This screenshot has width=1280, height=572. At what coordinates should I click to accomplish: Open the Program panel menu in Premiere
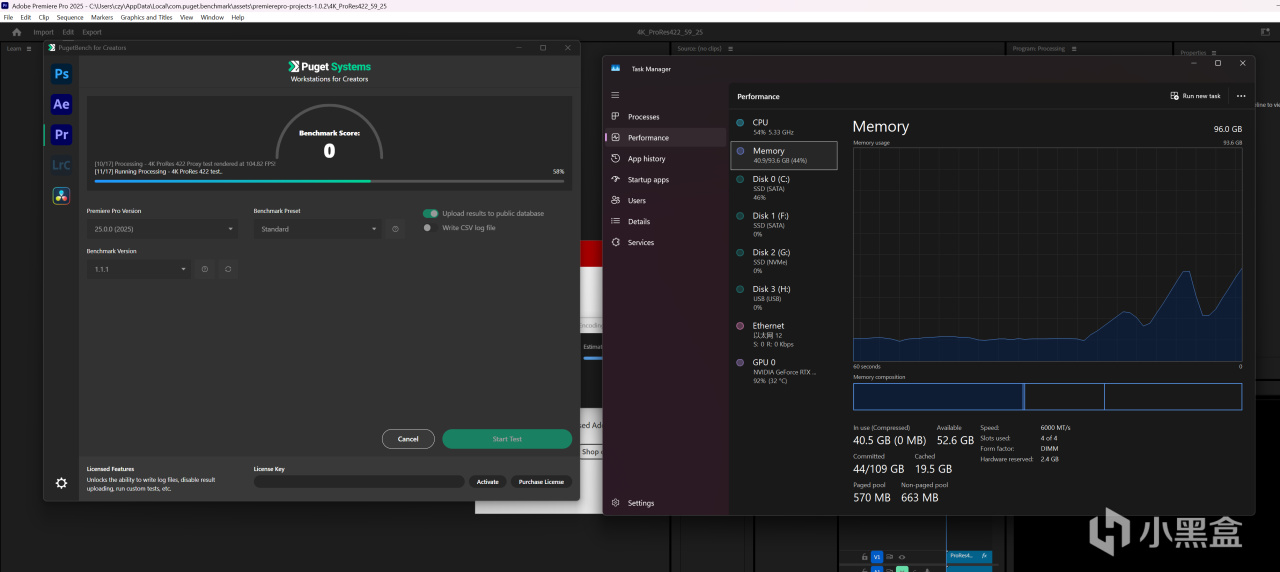click(x=1072, y=48)
